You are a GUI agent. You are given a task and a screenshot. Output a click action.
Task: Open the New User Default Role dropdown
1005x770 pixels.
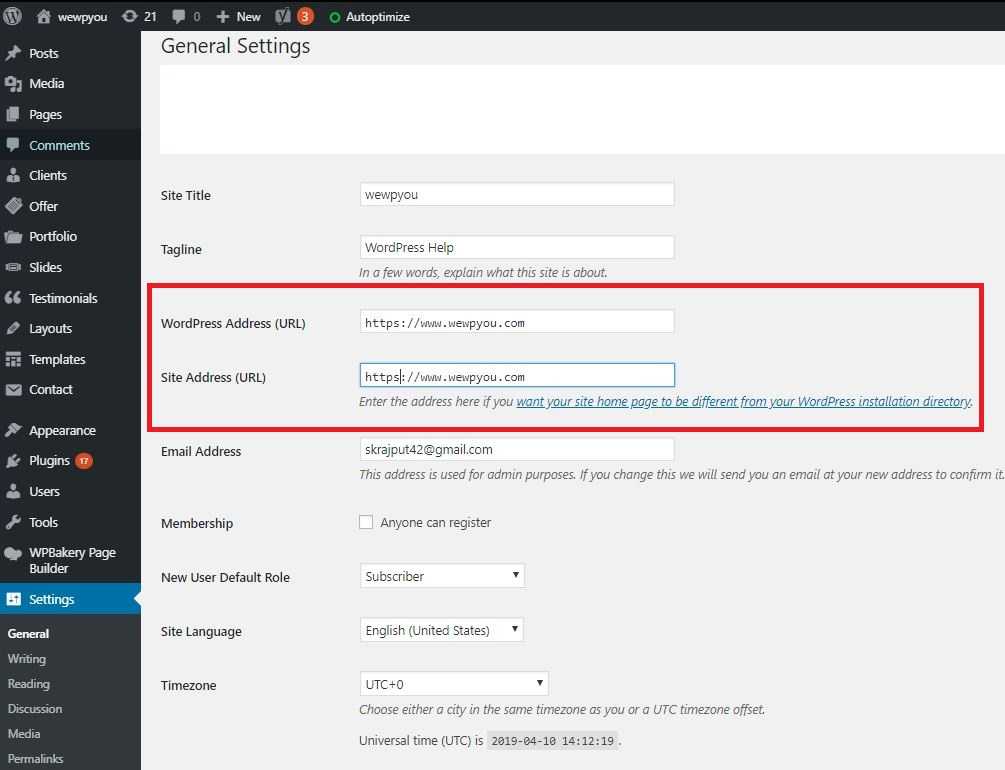pos(441,575)
